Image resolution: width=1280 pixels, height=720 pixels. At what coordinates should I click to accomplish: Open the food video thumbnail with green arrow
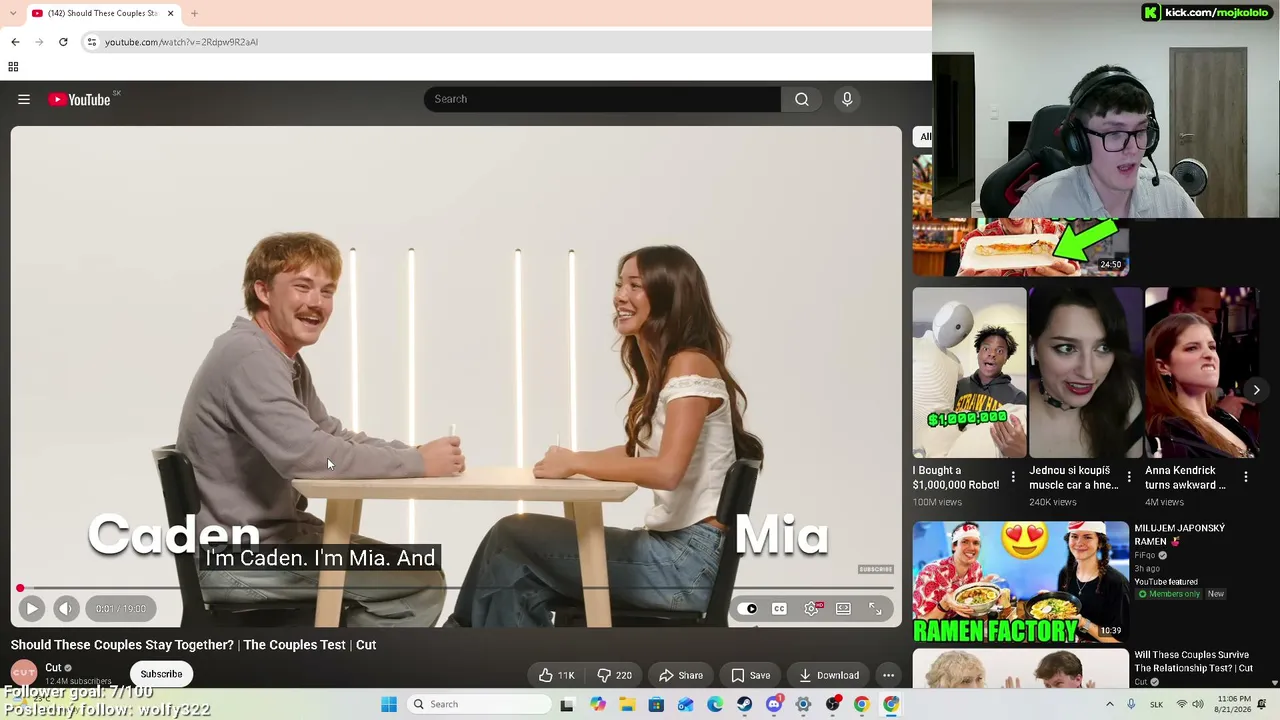(1020, 216)
